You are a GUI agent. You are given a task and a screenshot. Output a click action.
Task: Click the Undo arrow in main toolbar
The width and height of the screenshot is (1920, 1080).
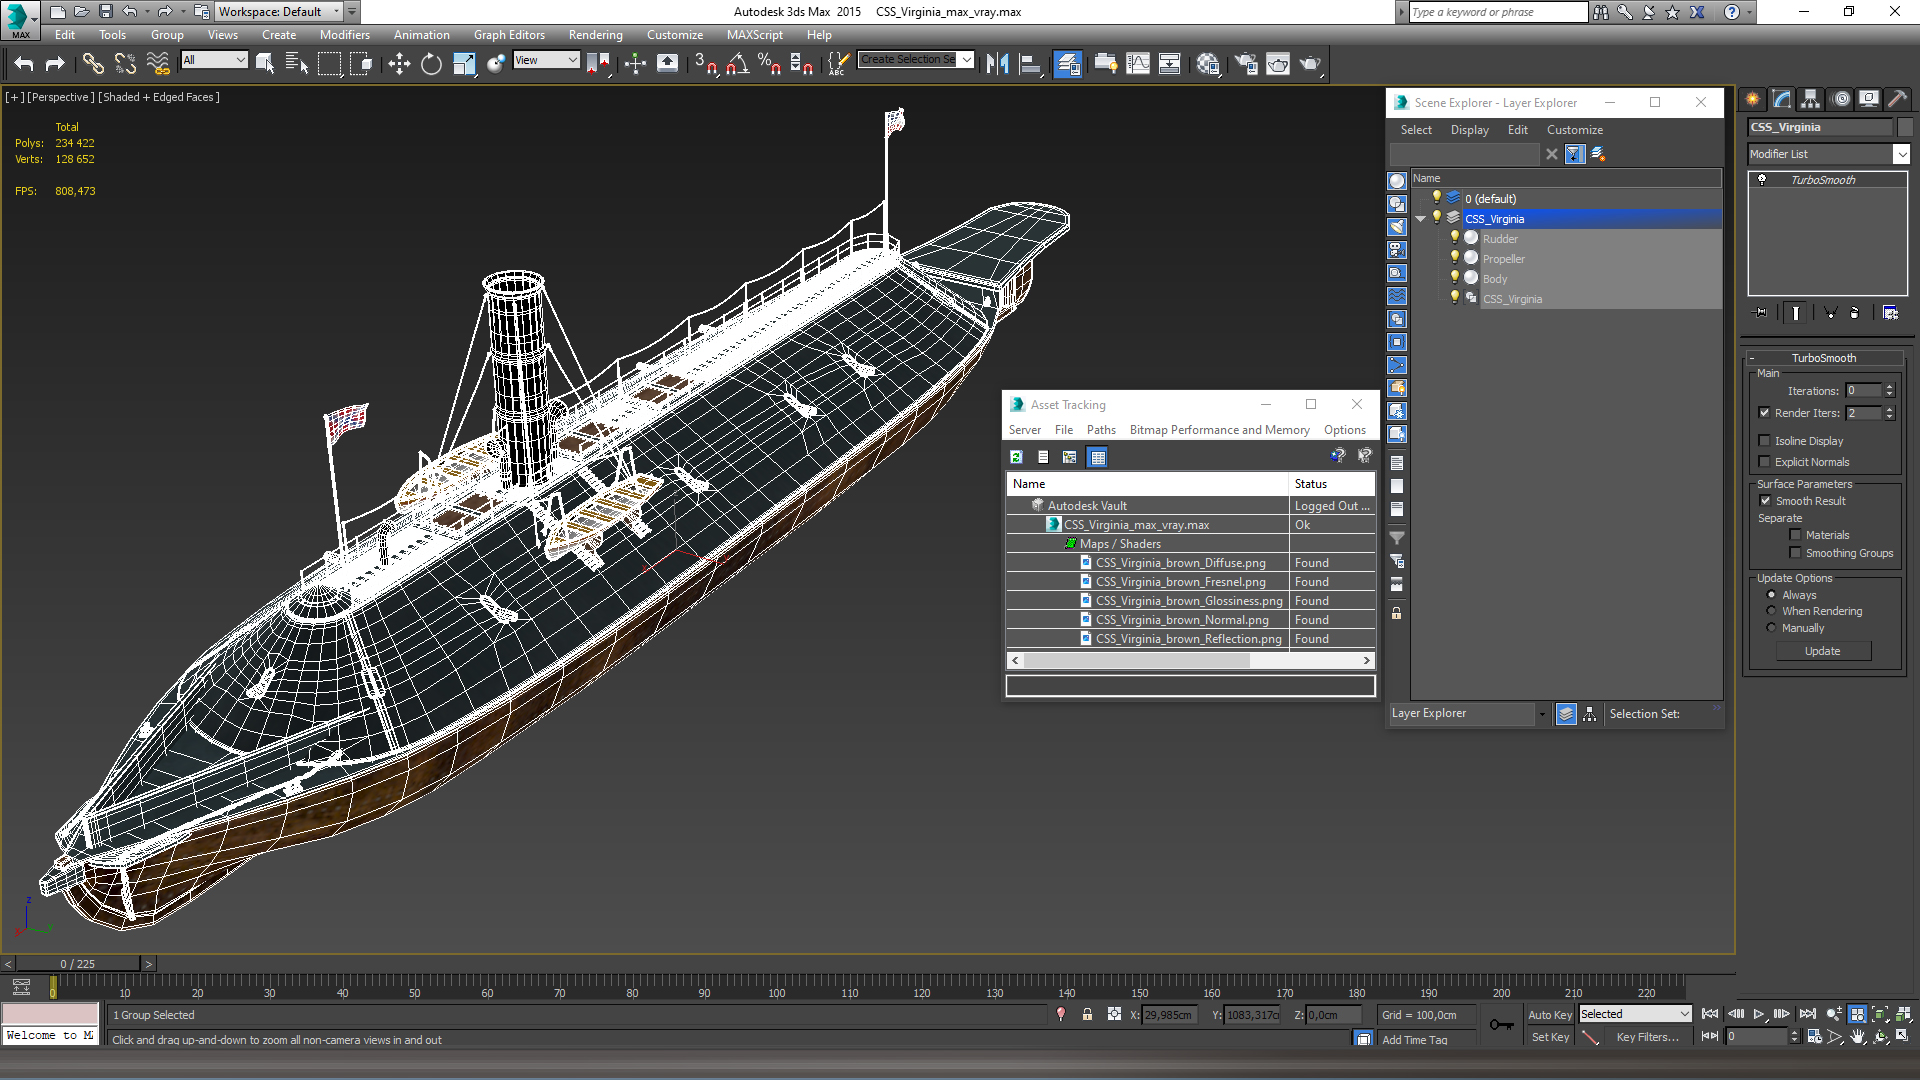24,64
